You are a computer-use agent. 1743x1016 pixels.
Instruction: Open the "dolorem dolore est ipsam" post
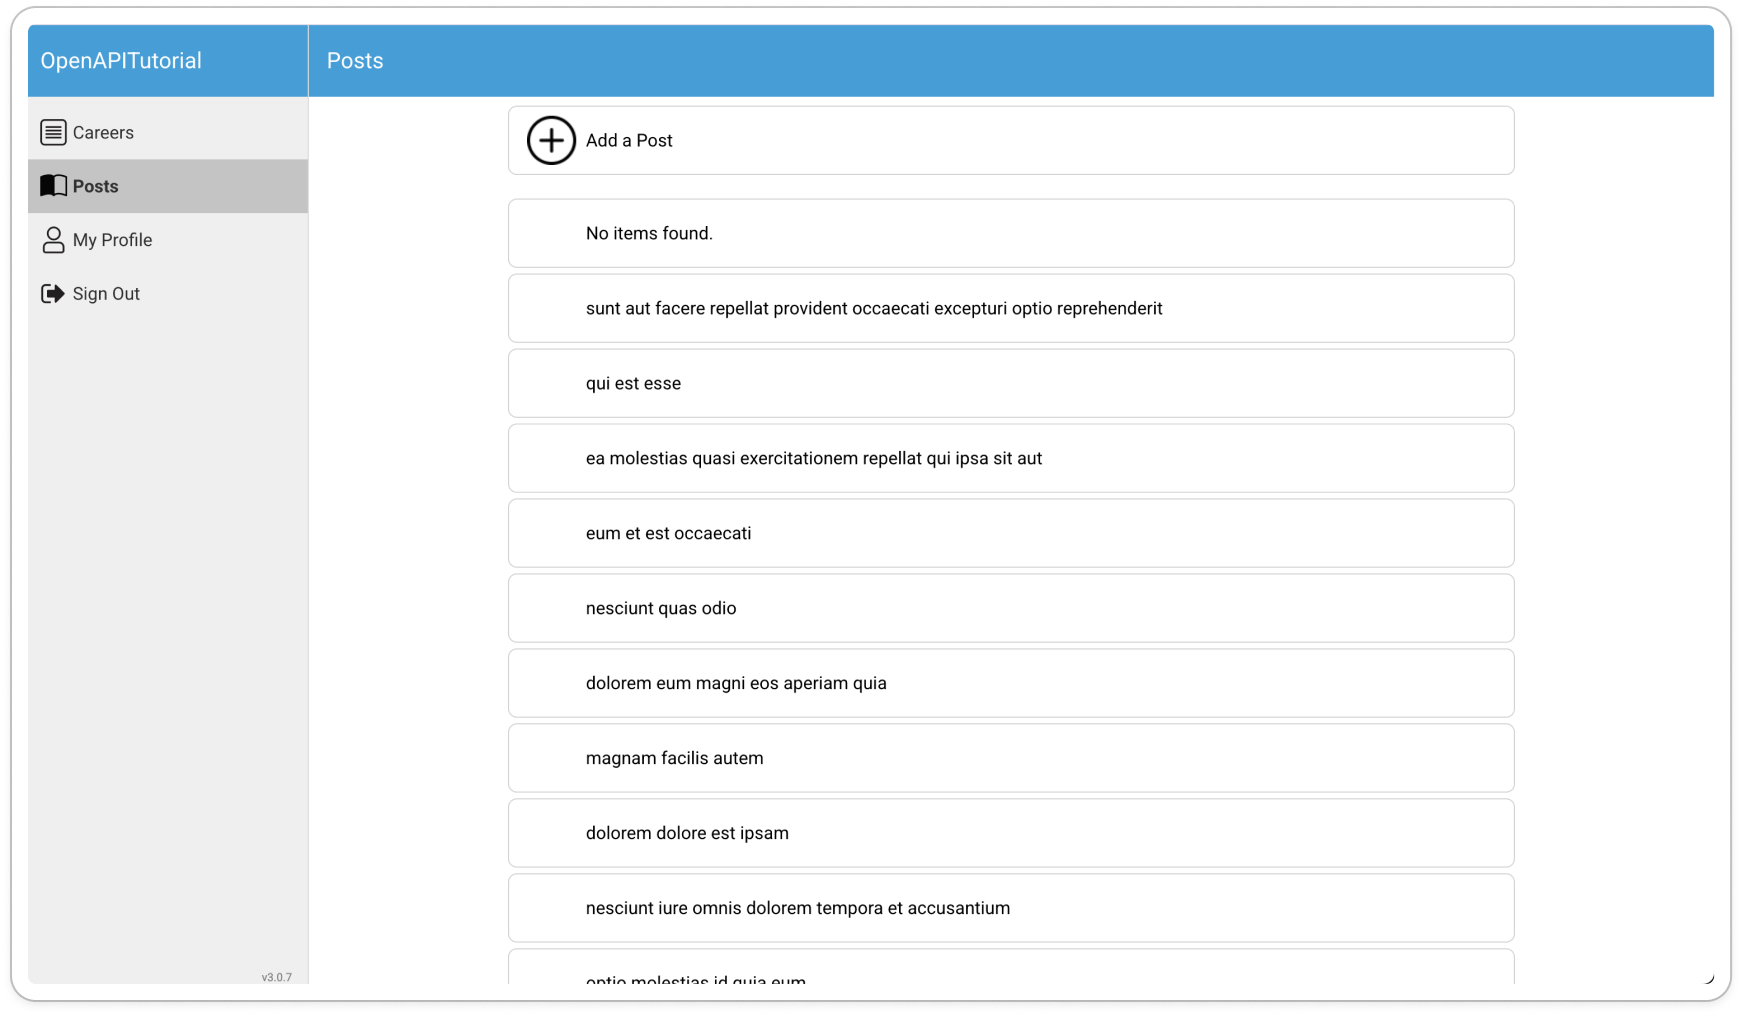[1010, 833]
